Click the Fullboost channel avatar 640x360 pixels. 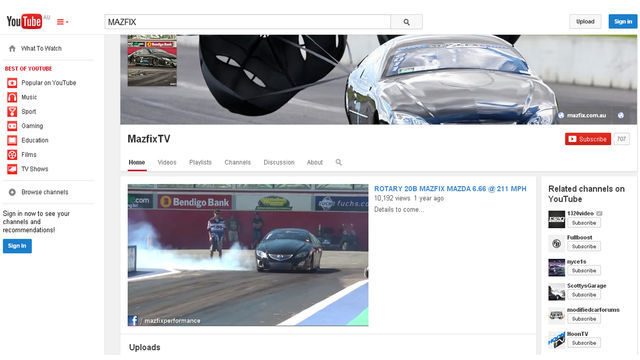[556, 244]
